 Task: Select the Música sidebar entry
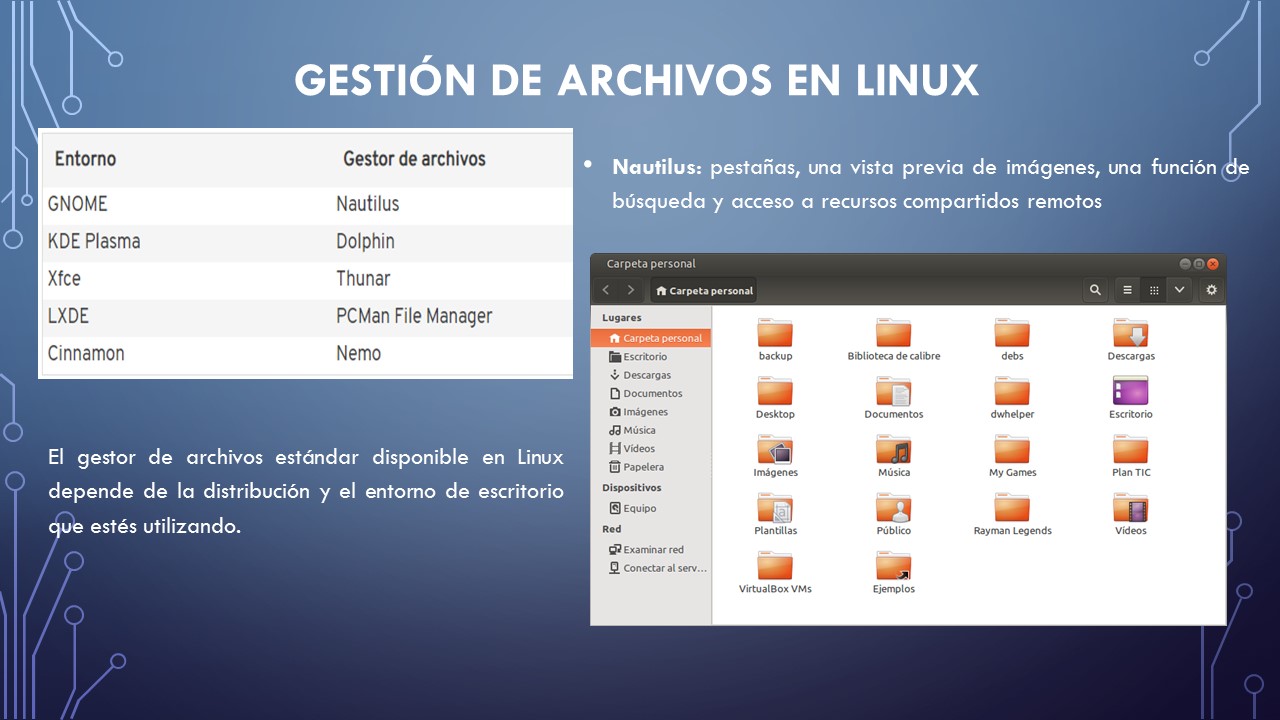642,430
